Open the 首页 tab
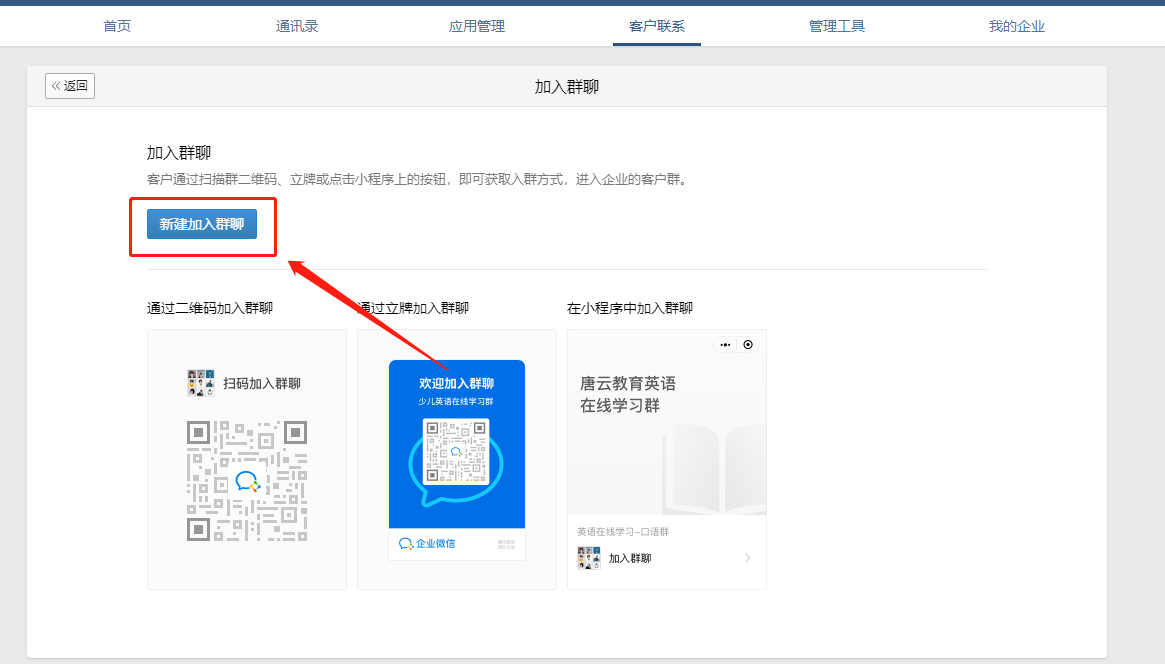1165x664 pixels. pyautogui.click(x=117, y=26)
